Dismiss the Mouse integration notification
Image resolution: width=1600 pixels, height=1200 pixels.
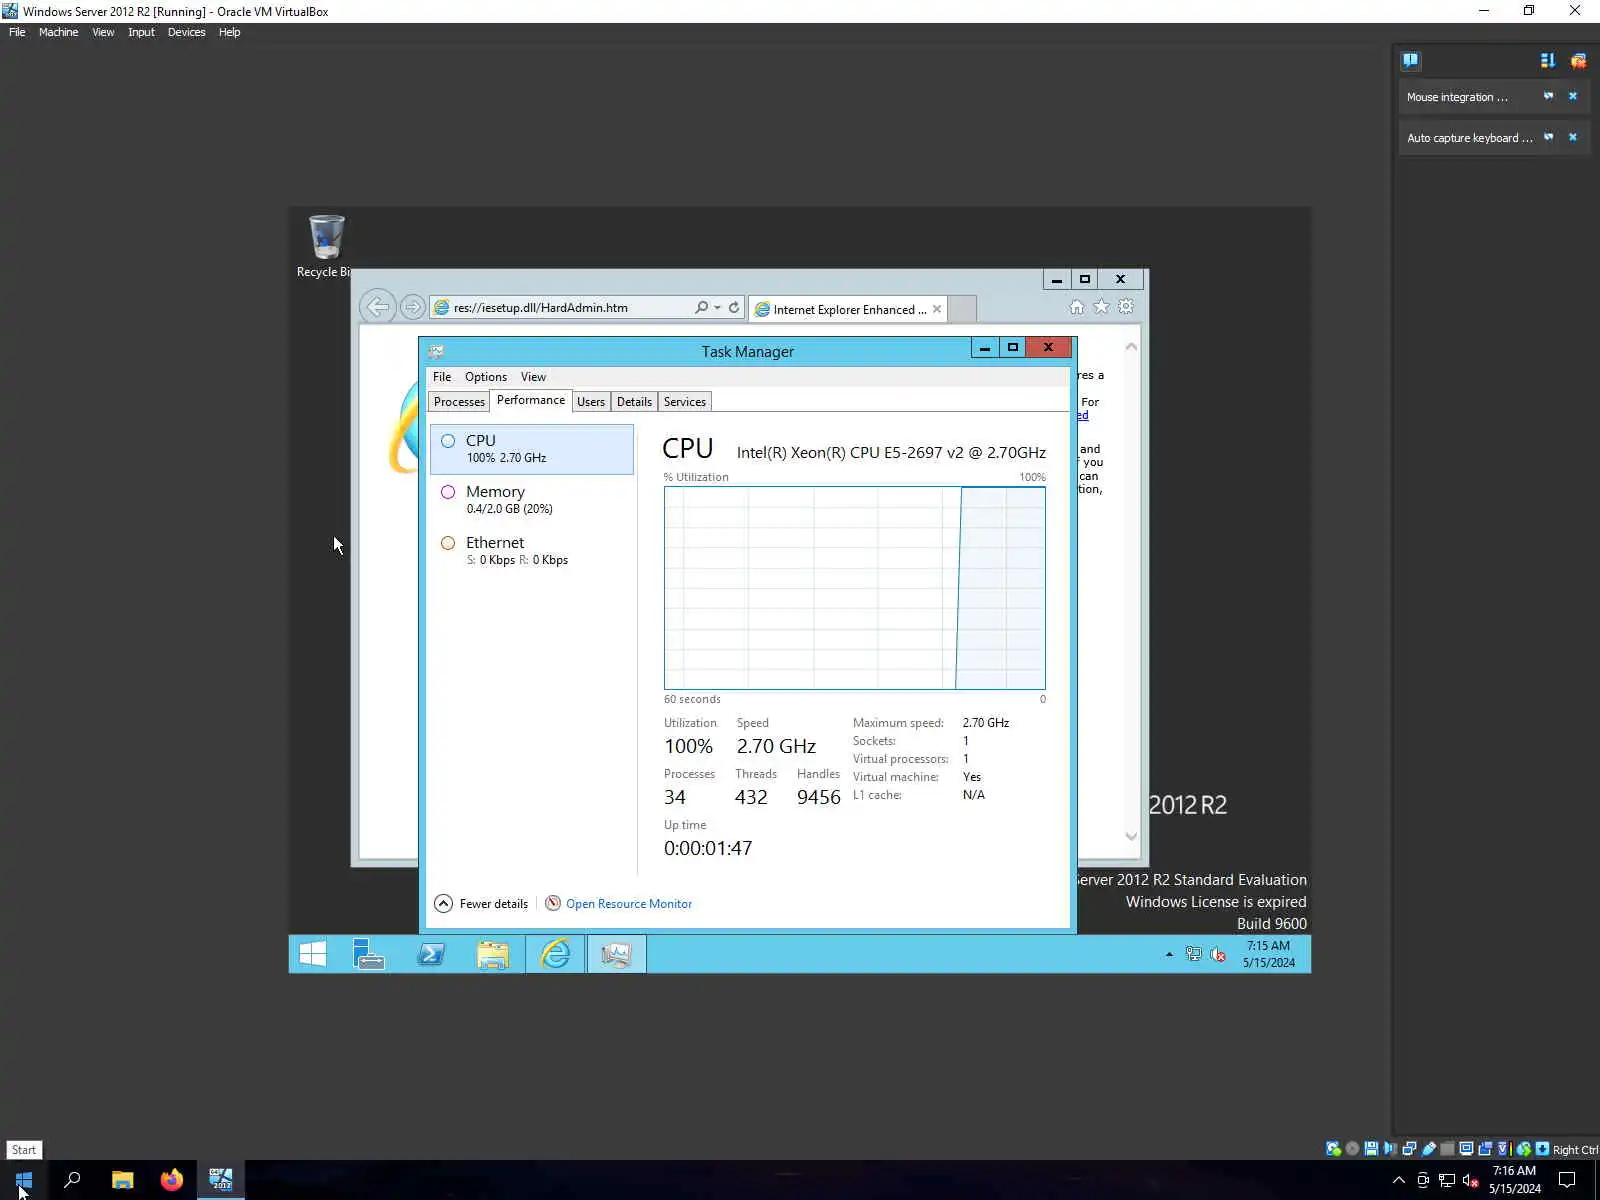click(x=1573, y=96)
